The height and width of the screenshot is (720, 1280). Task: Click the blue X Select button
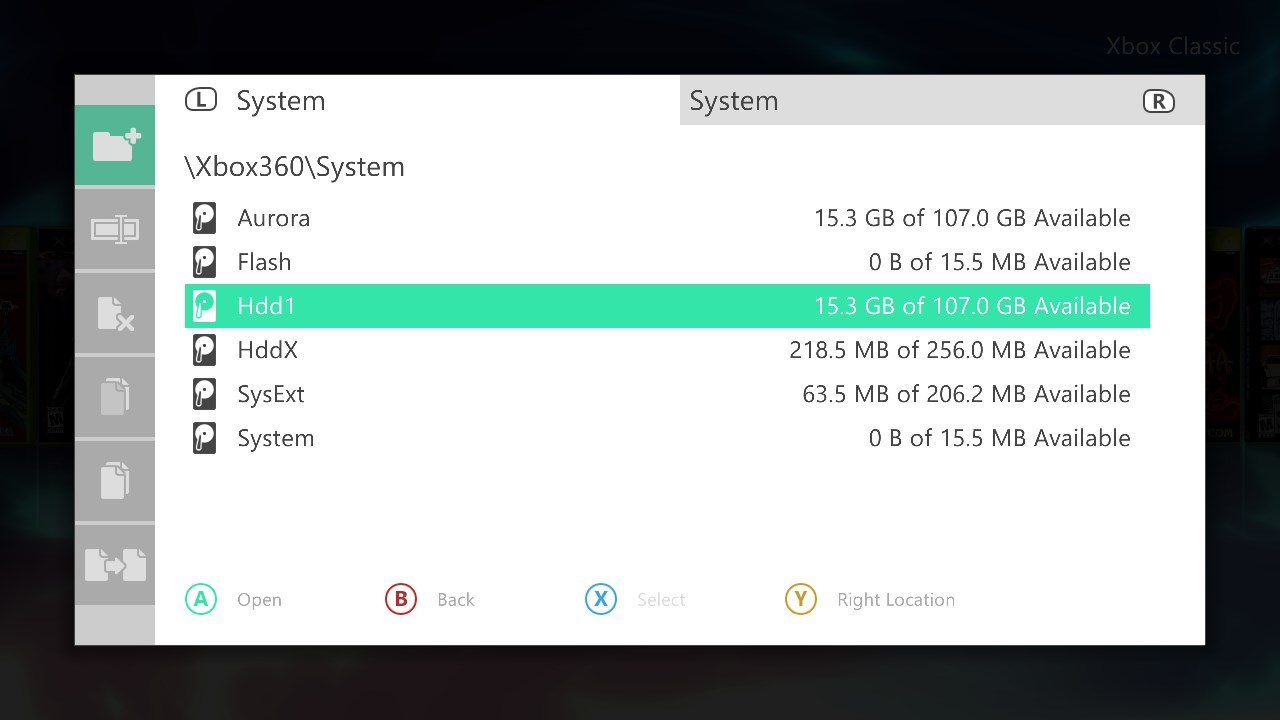[636, 599]
